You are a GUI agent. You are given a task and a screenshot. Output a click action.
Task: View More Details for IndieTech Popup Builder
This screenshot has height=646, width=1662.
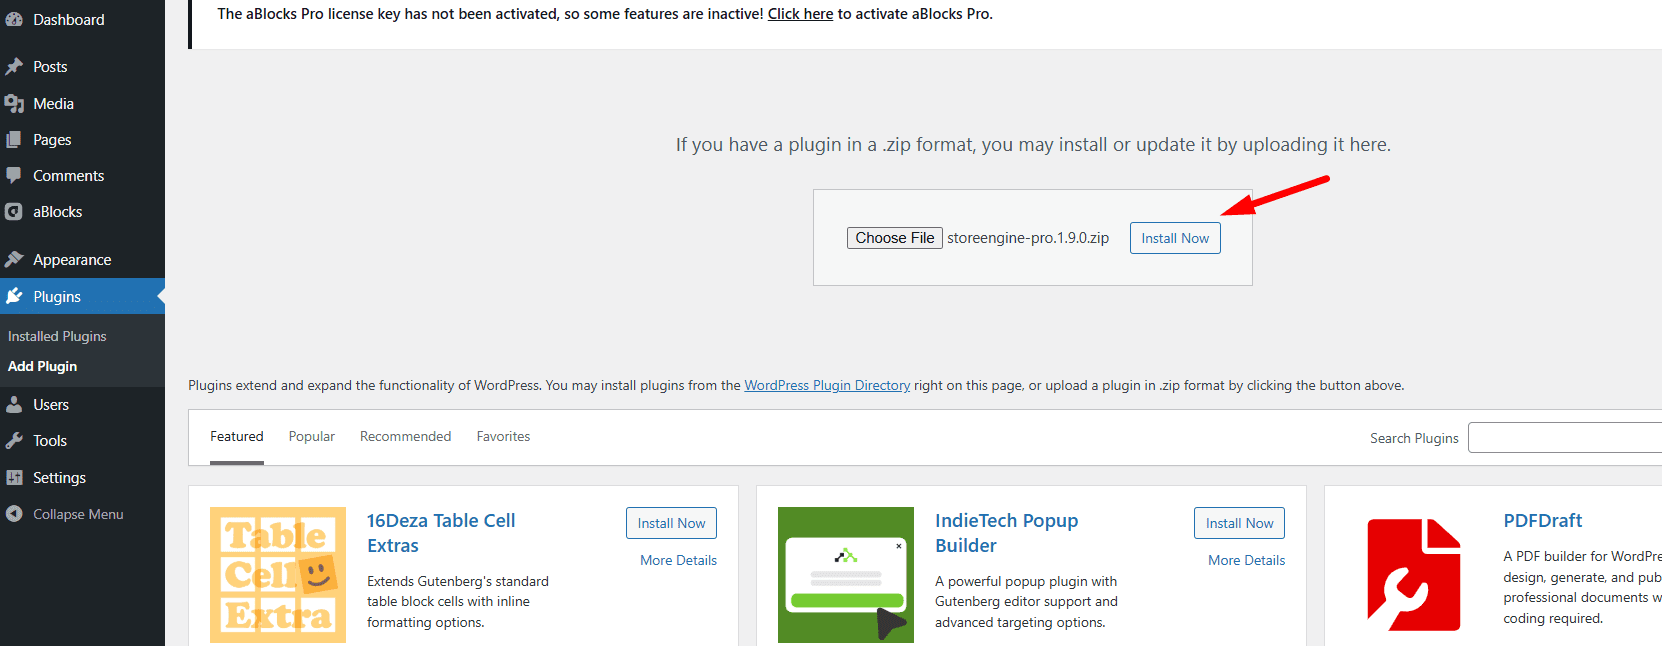click(x=1246, y=561)
